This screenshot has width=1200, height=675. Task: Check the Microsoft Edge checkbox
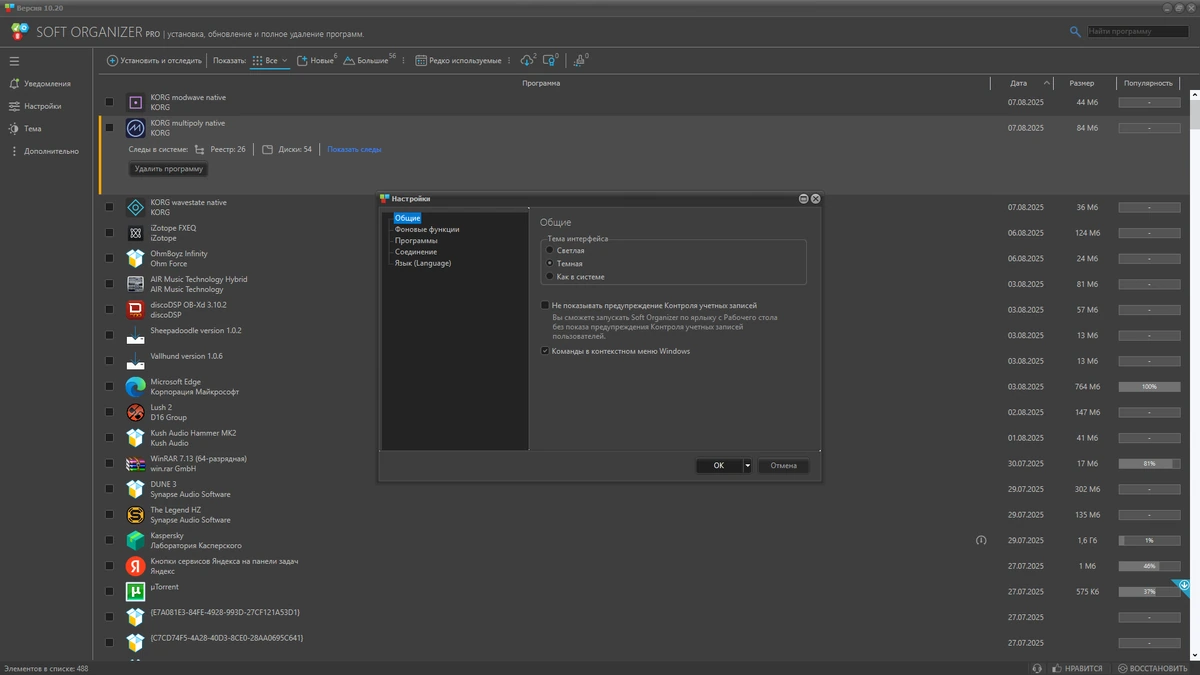[109, 387]
